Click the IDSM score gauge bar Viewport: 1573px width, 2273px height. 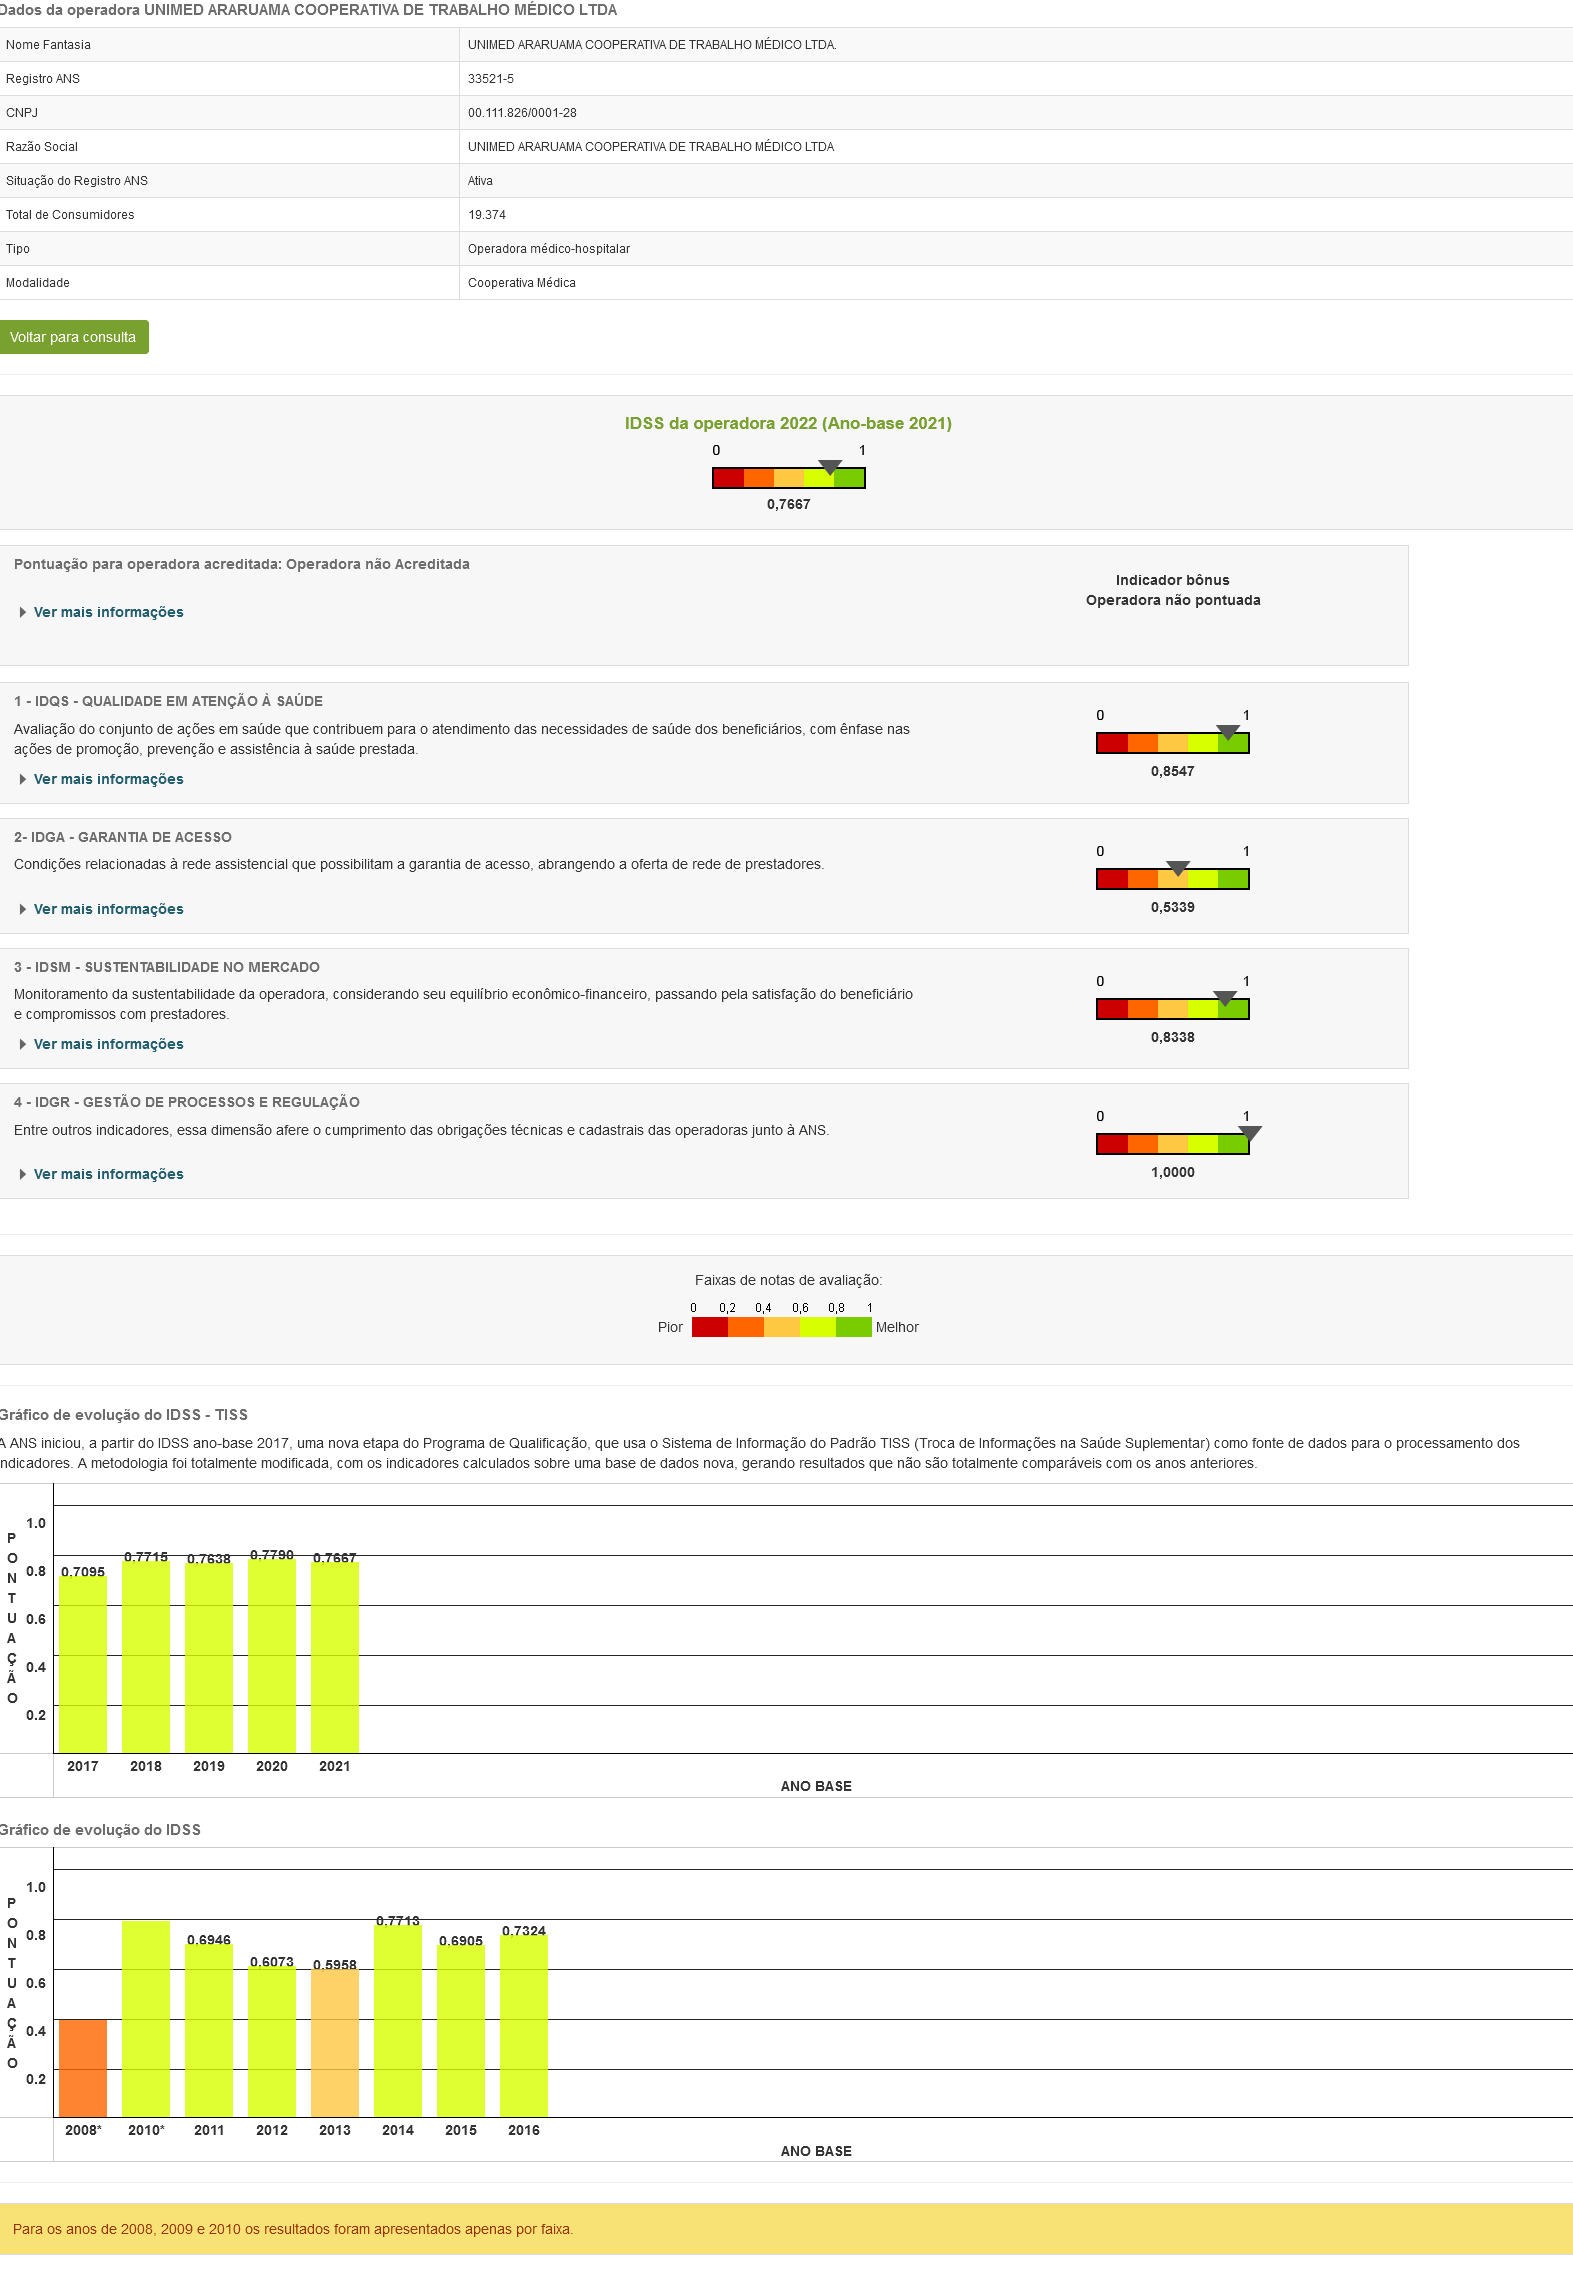1173,1009
